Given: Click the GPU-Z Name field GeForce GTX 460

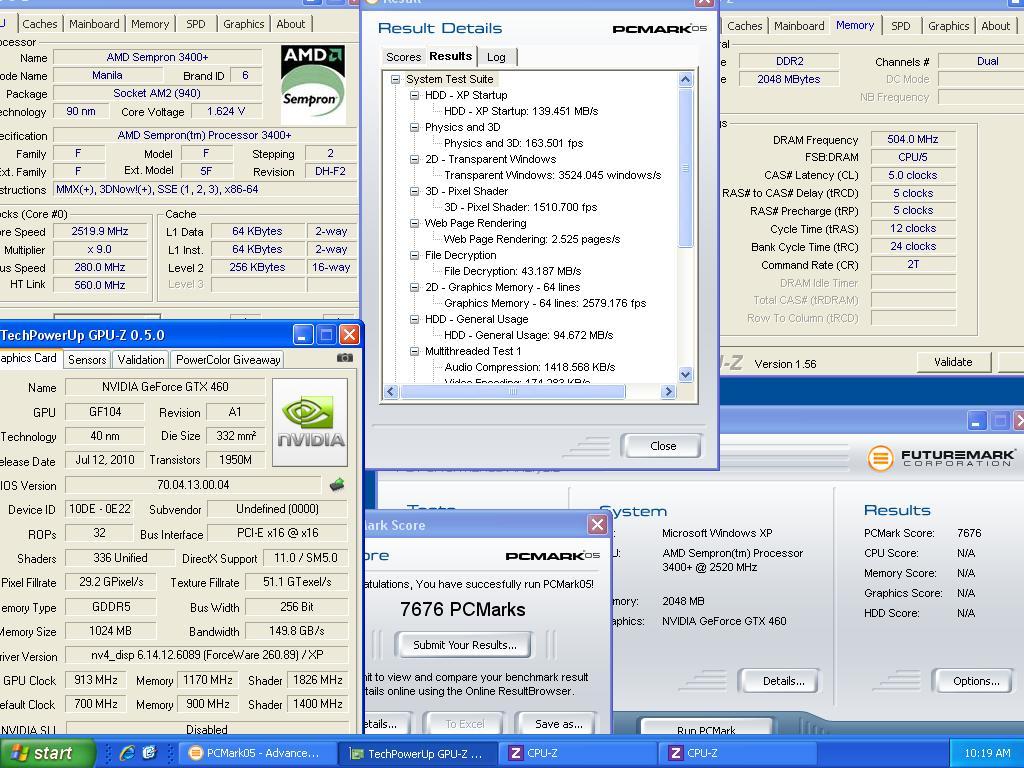Looking at the screenshot, I should [165, 387].
